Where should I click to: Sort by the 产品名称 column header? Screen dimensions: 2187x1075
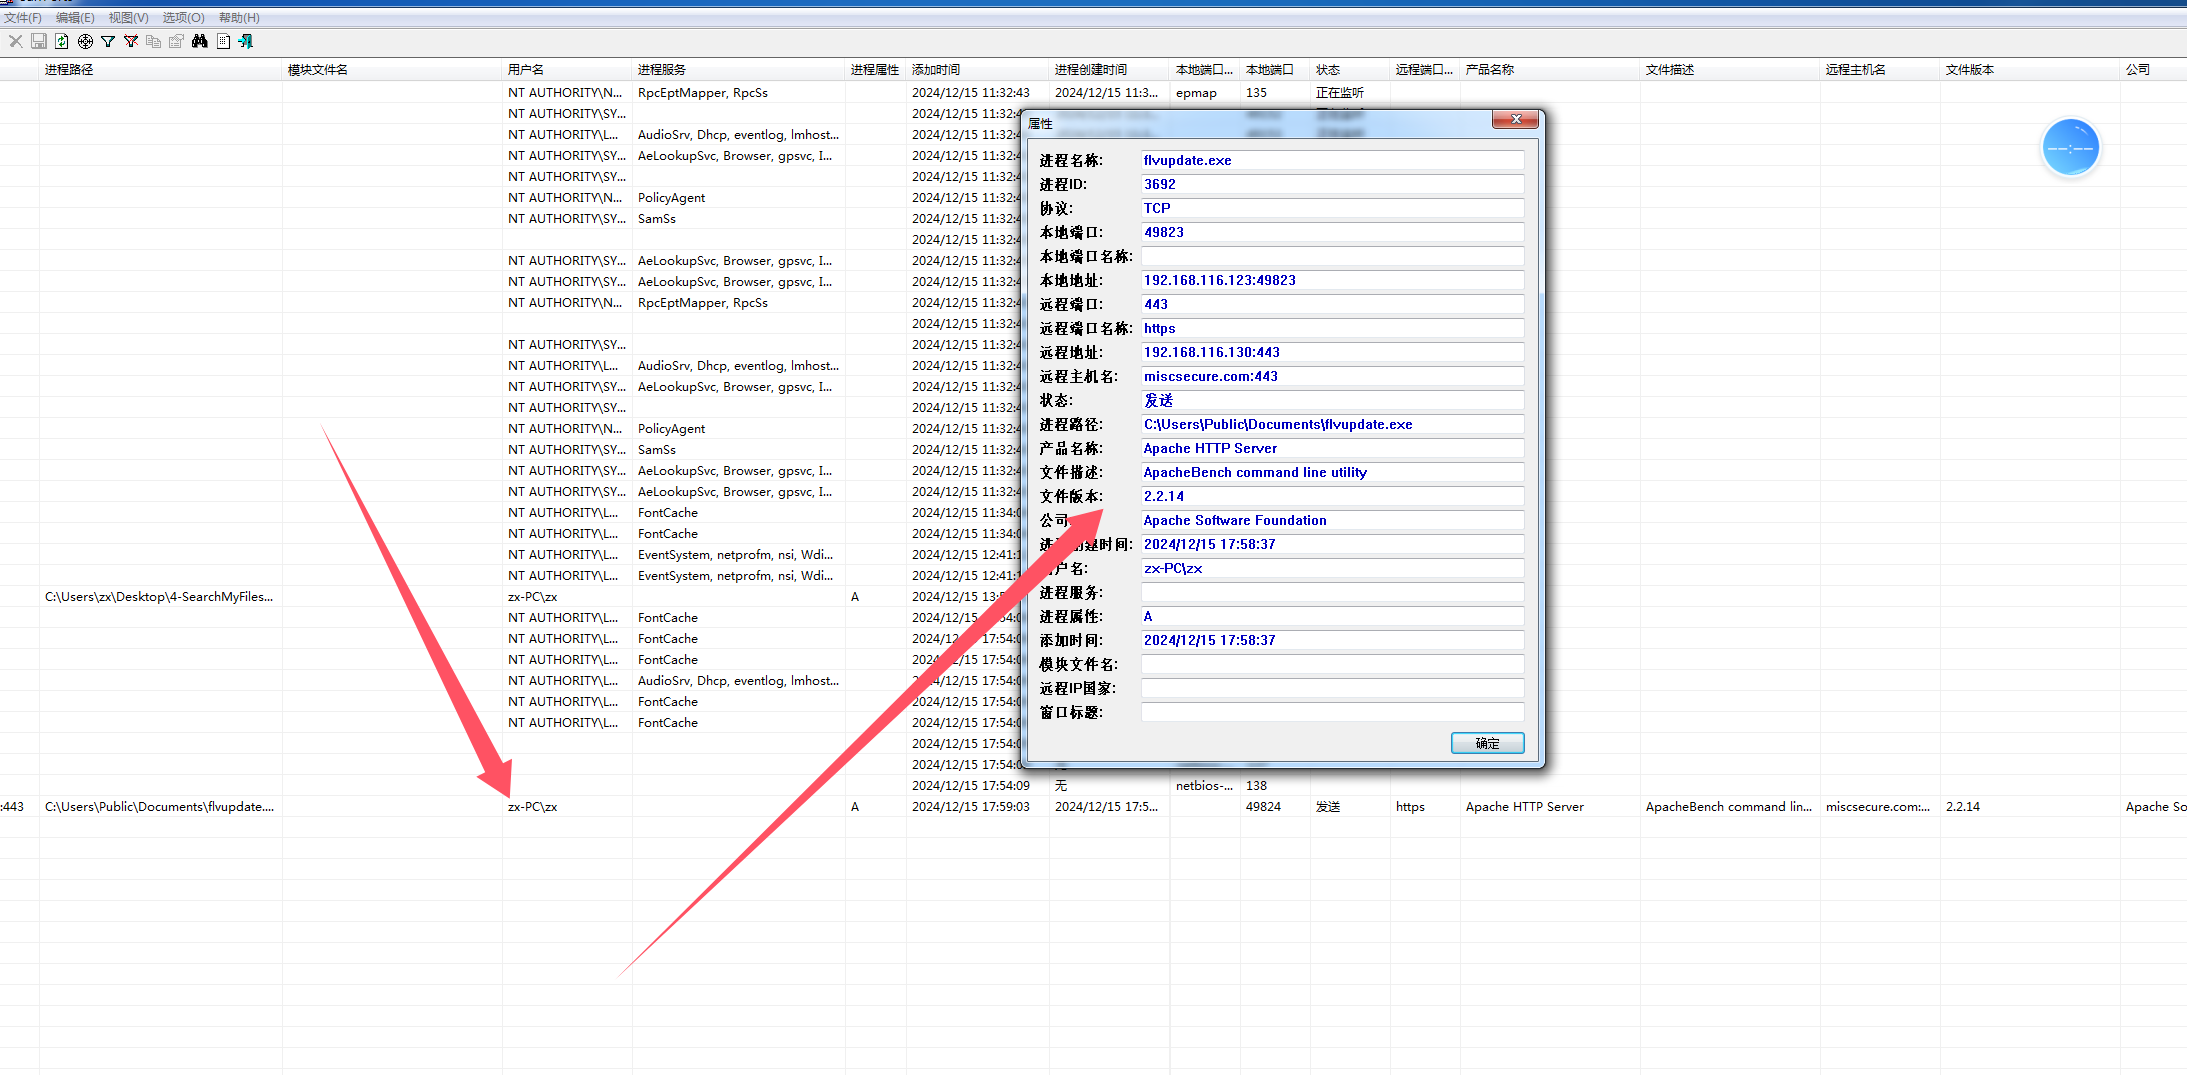tap(1550, 69)
